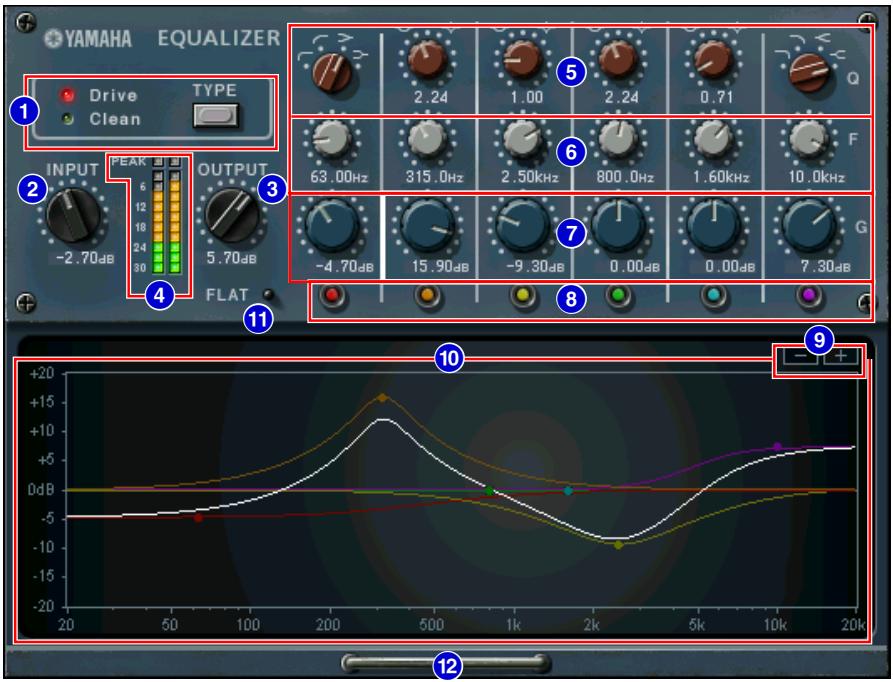Click the YAMAHA logo
This screenshot has height=682, width=893.
(89, 39)
